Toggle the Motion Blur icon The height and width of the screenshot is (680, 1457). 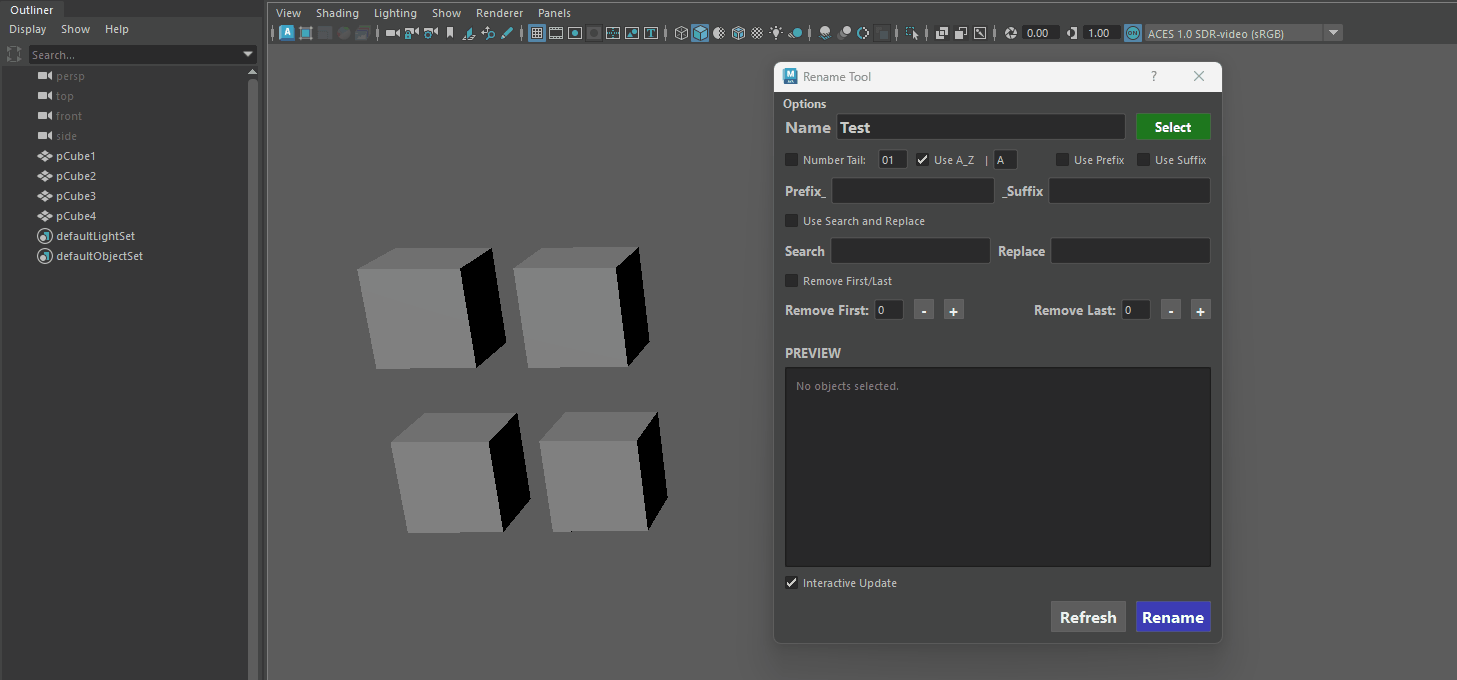(844, 33)
